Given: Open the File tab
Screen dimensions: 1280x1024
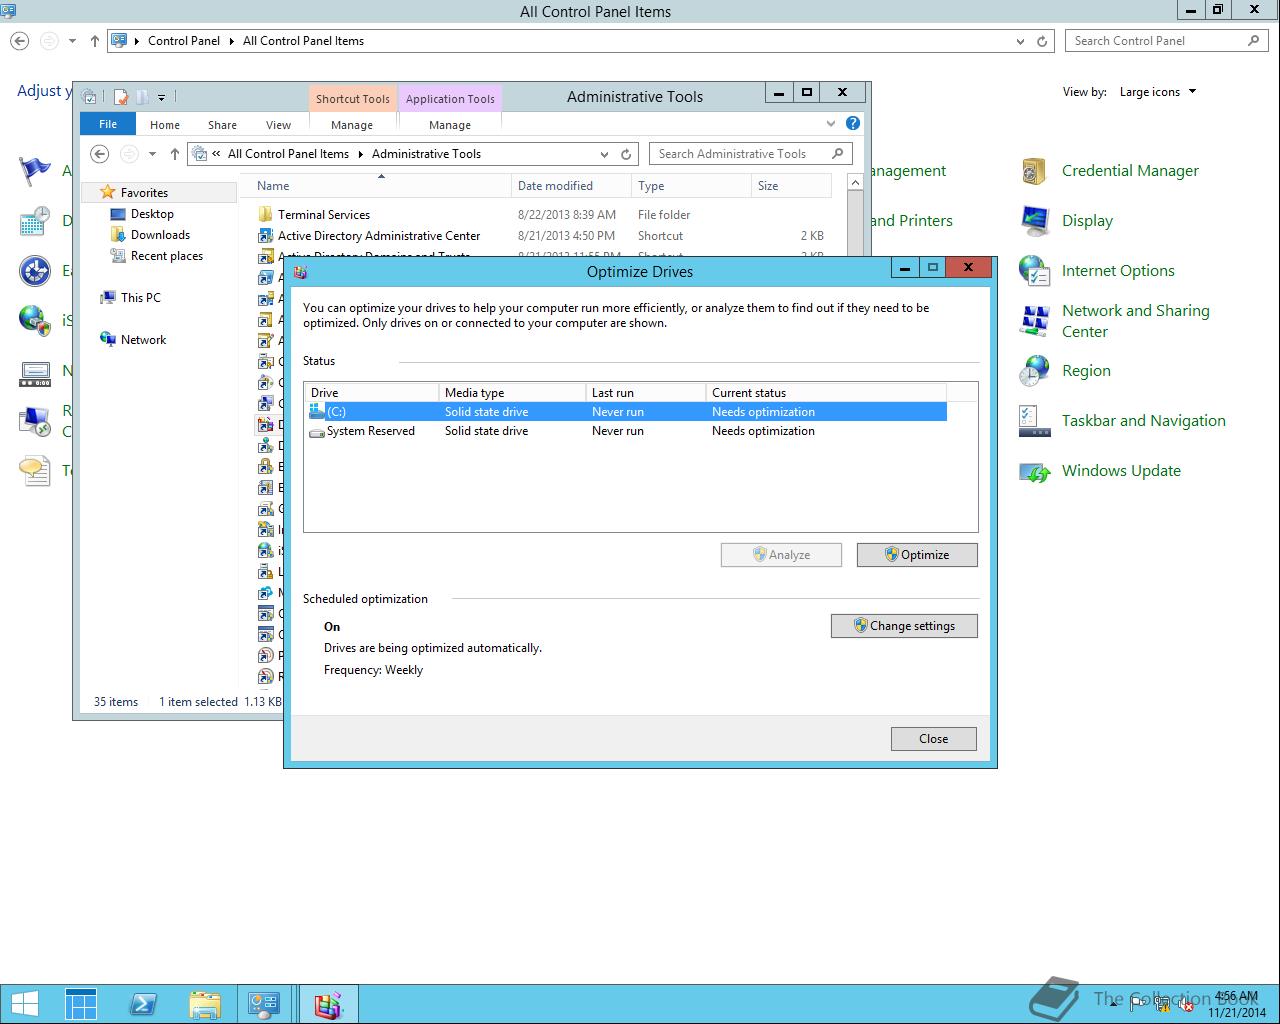Looking at the screenshot, I should (x=108, y=124).
